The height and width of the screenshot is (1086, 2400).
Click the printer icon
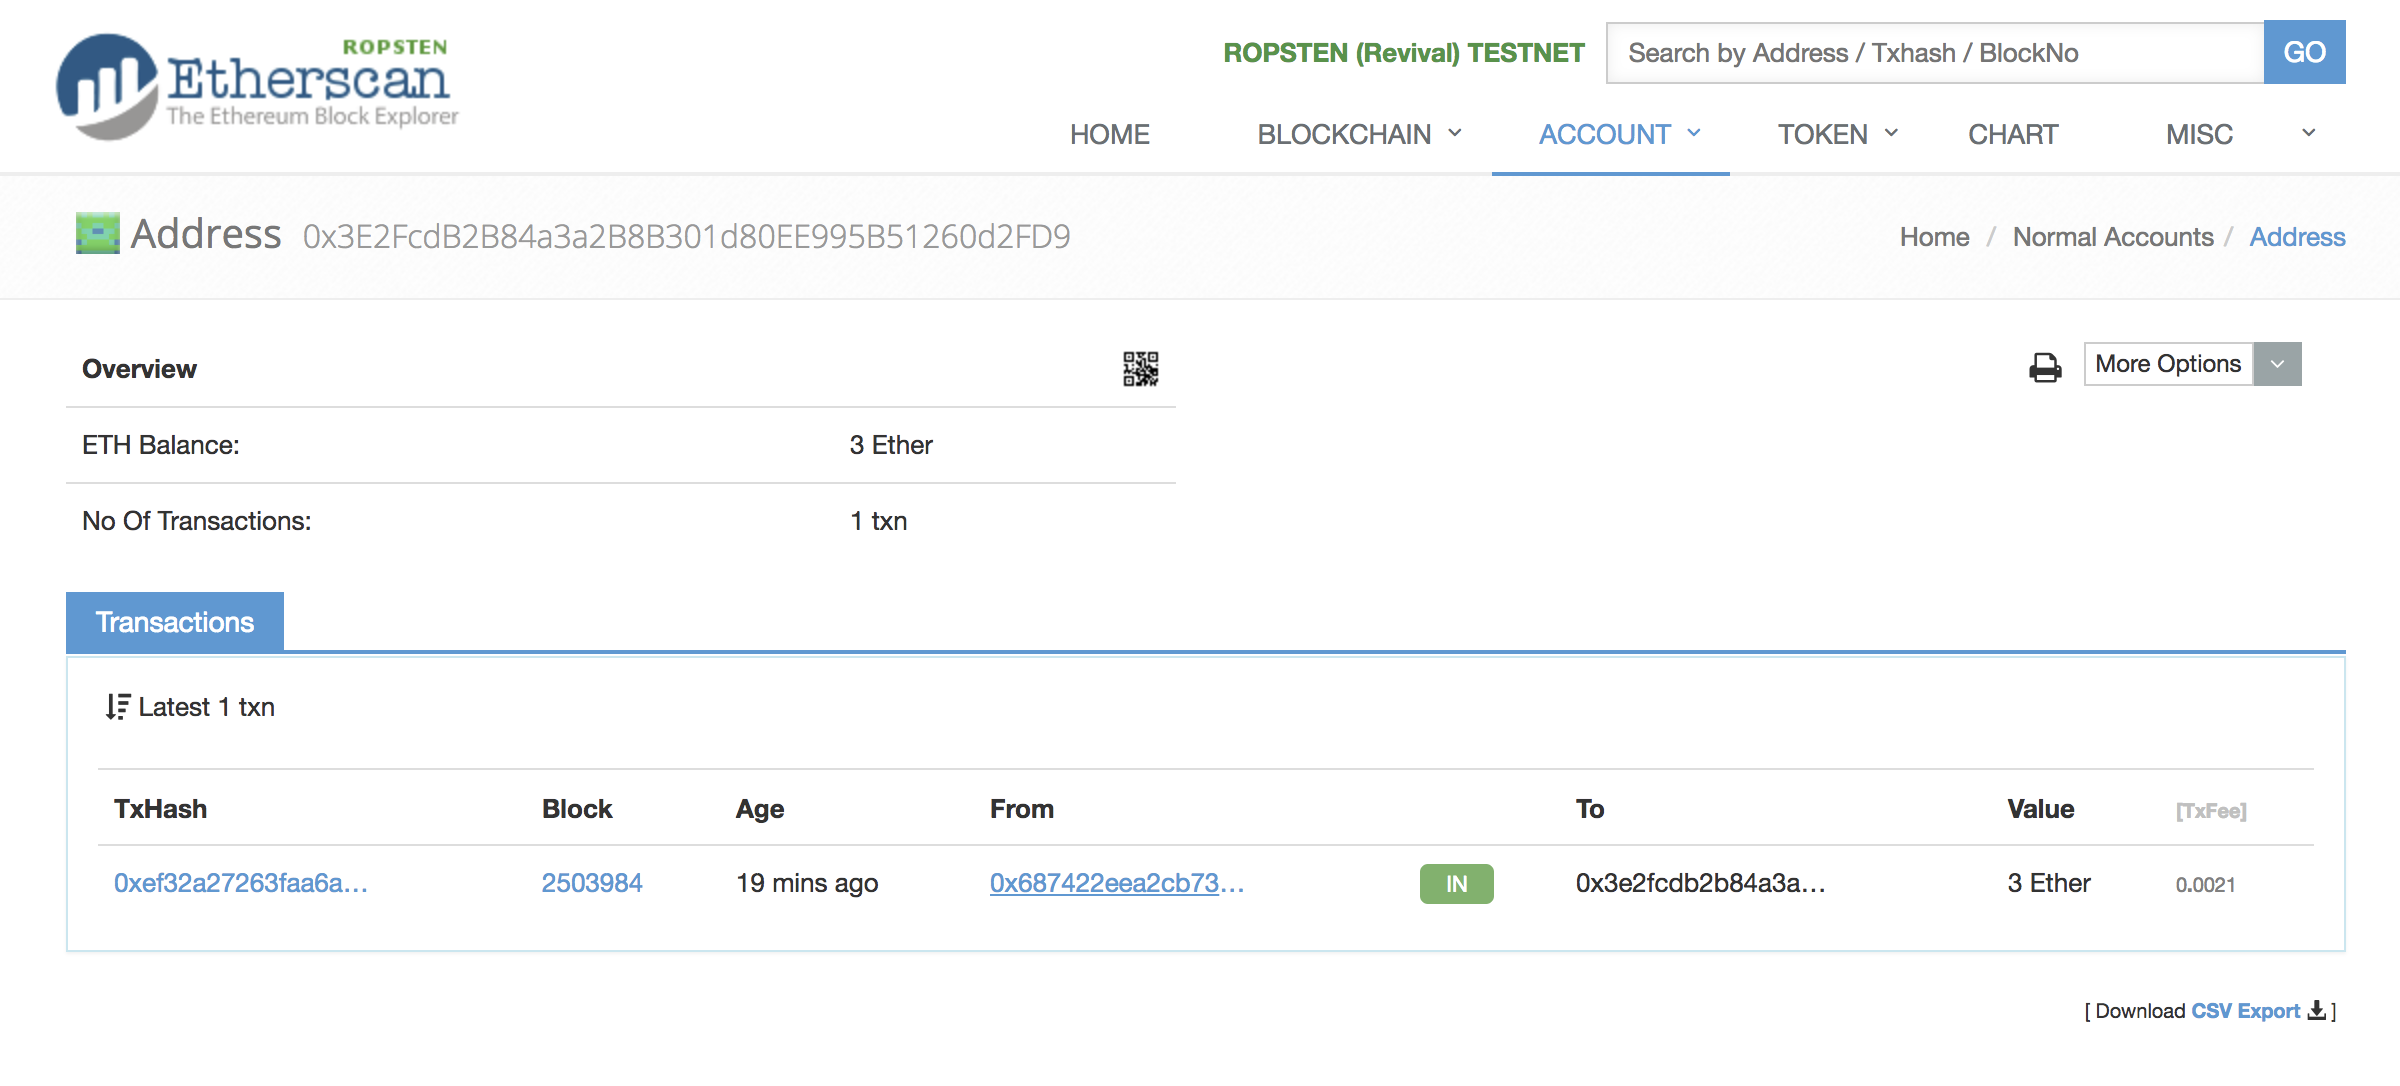tap(2045, 367)
